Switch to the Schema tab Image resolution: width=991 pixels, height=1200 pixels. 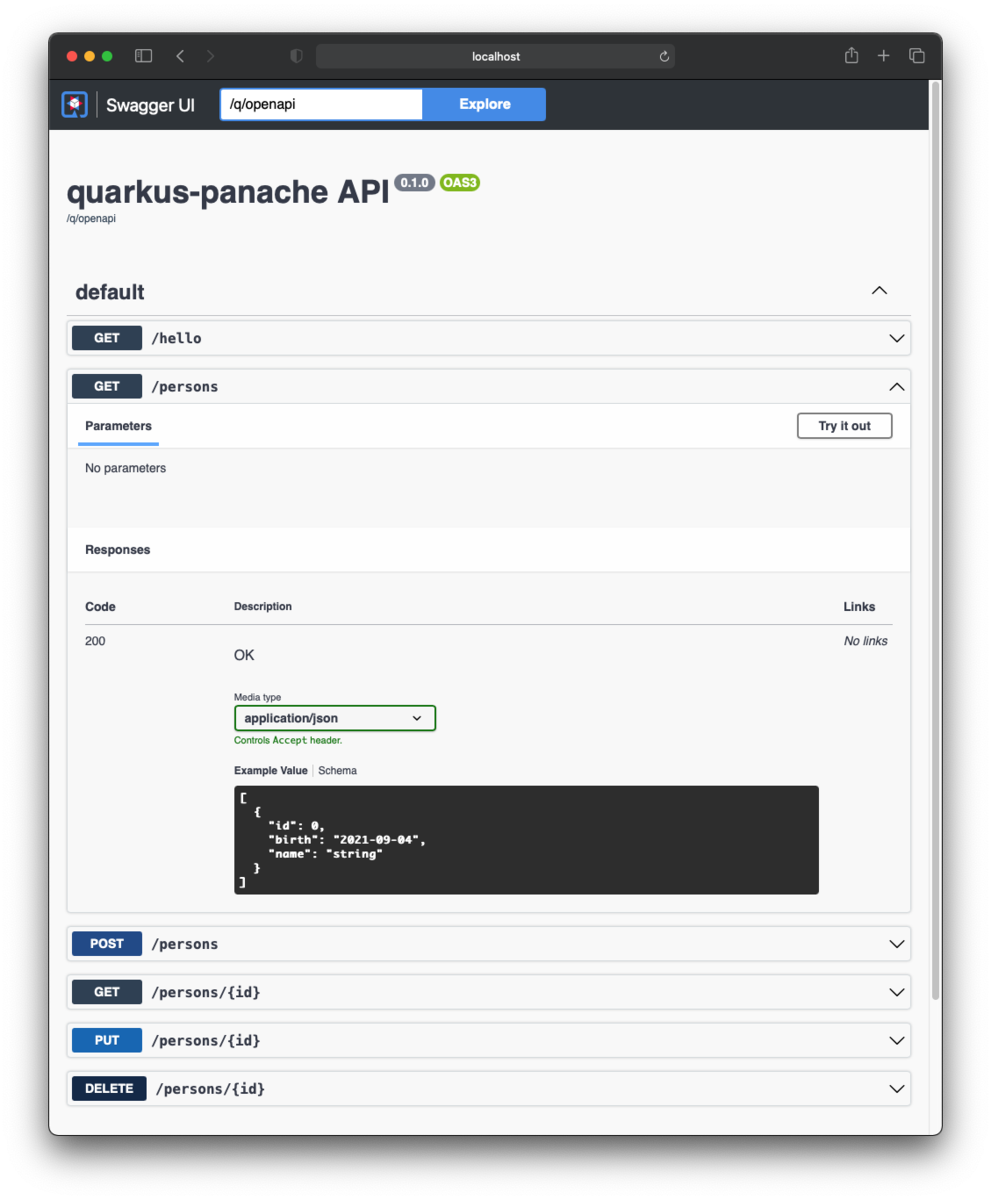[337, 771]
